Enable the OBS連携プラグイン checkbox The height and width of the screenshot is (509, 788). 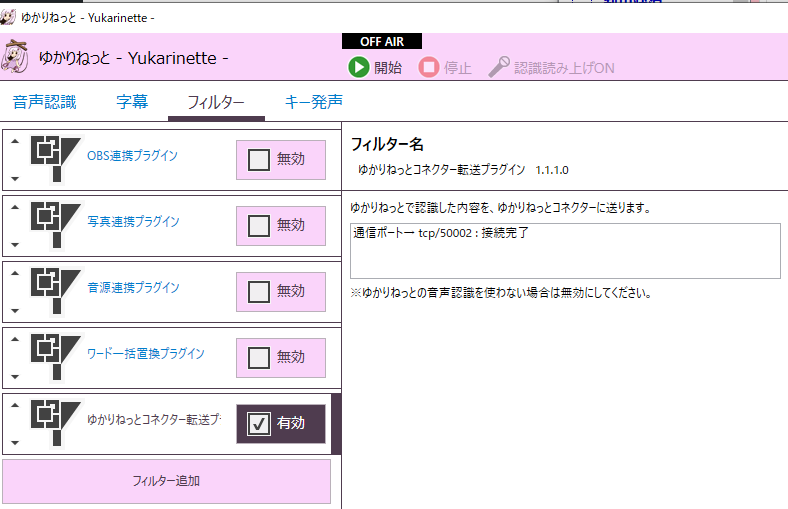pyautogui.click(x=259, y=160)
